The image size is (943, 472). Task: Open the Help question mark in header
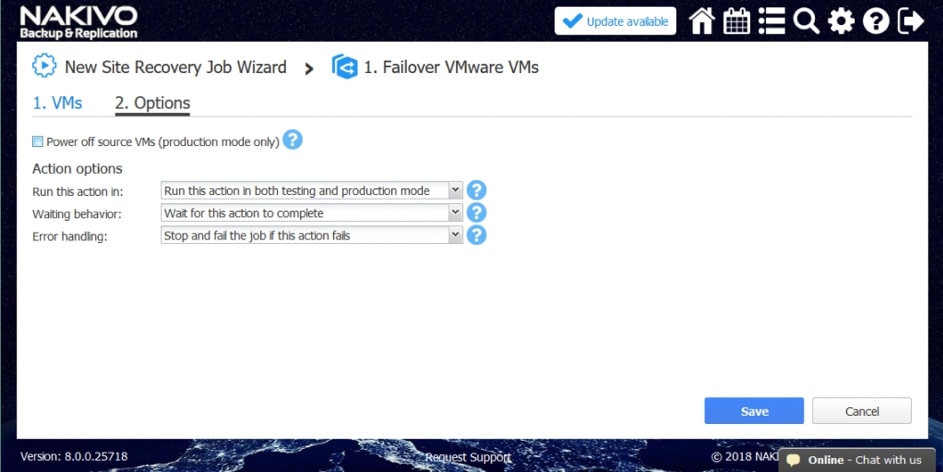(876, 21)
